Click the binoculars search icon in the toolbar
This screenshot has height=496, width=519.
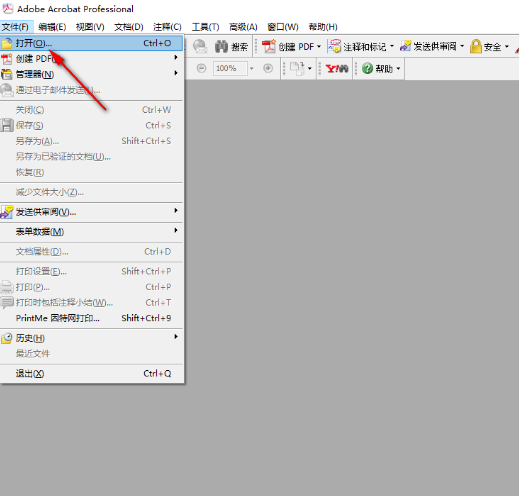coord(221,47)
